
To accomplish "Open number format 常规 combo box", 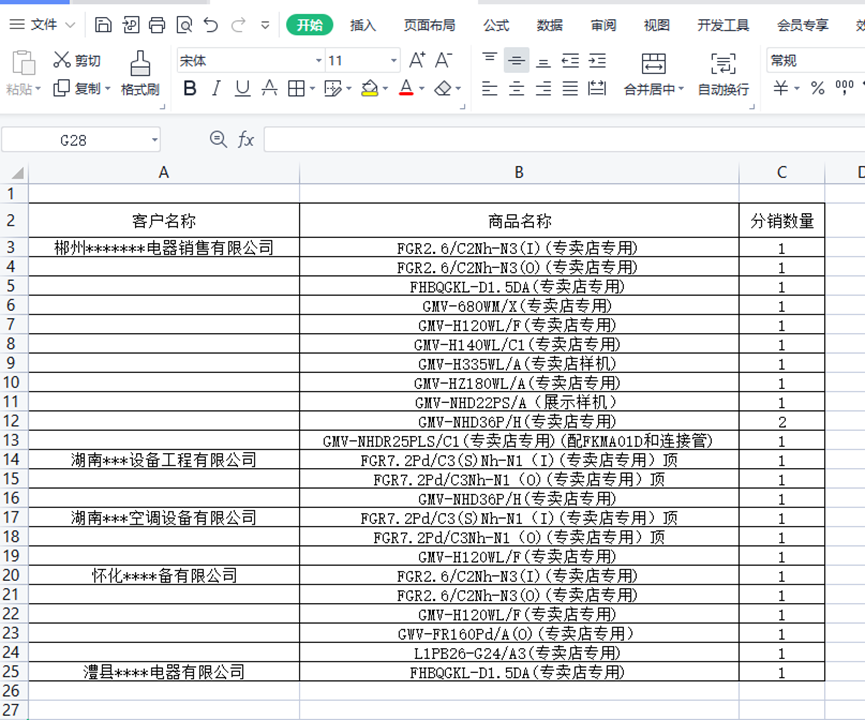I will (x=815, y=60).
